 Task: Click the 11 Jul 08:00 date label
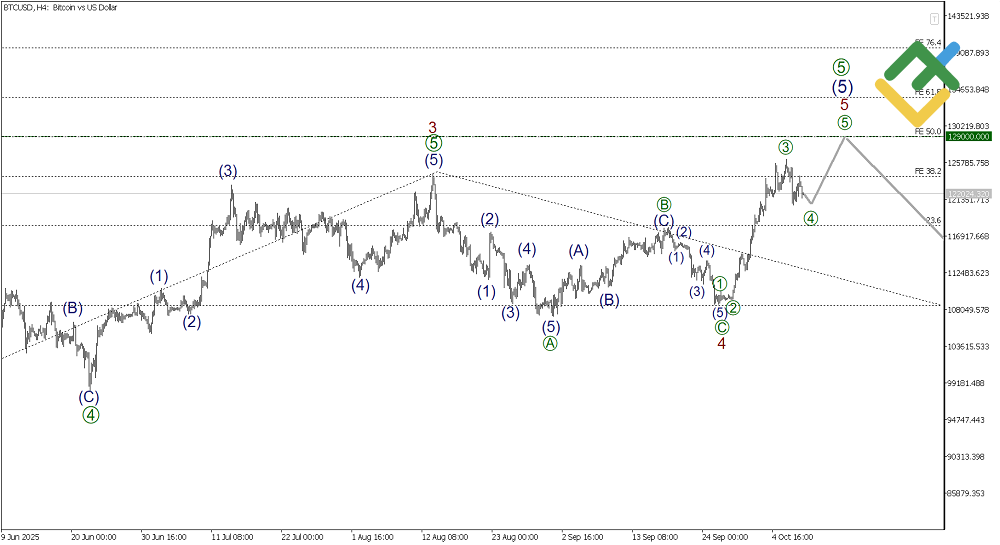tap(233, 537)
